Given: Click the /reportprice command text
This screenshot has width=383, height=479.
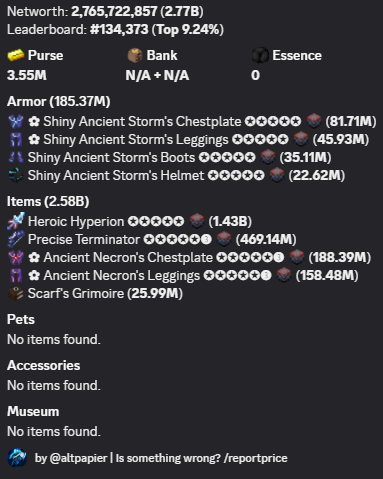Looking at the screenshot, I should coord(255,458).
